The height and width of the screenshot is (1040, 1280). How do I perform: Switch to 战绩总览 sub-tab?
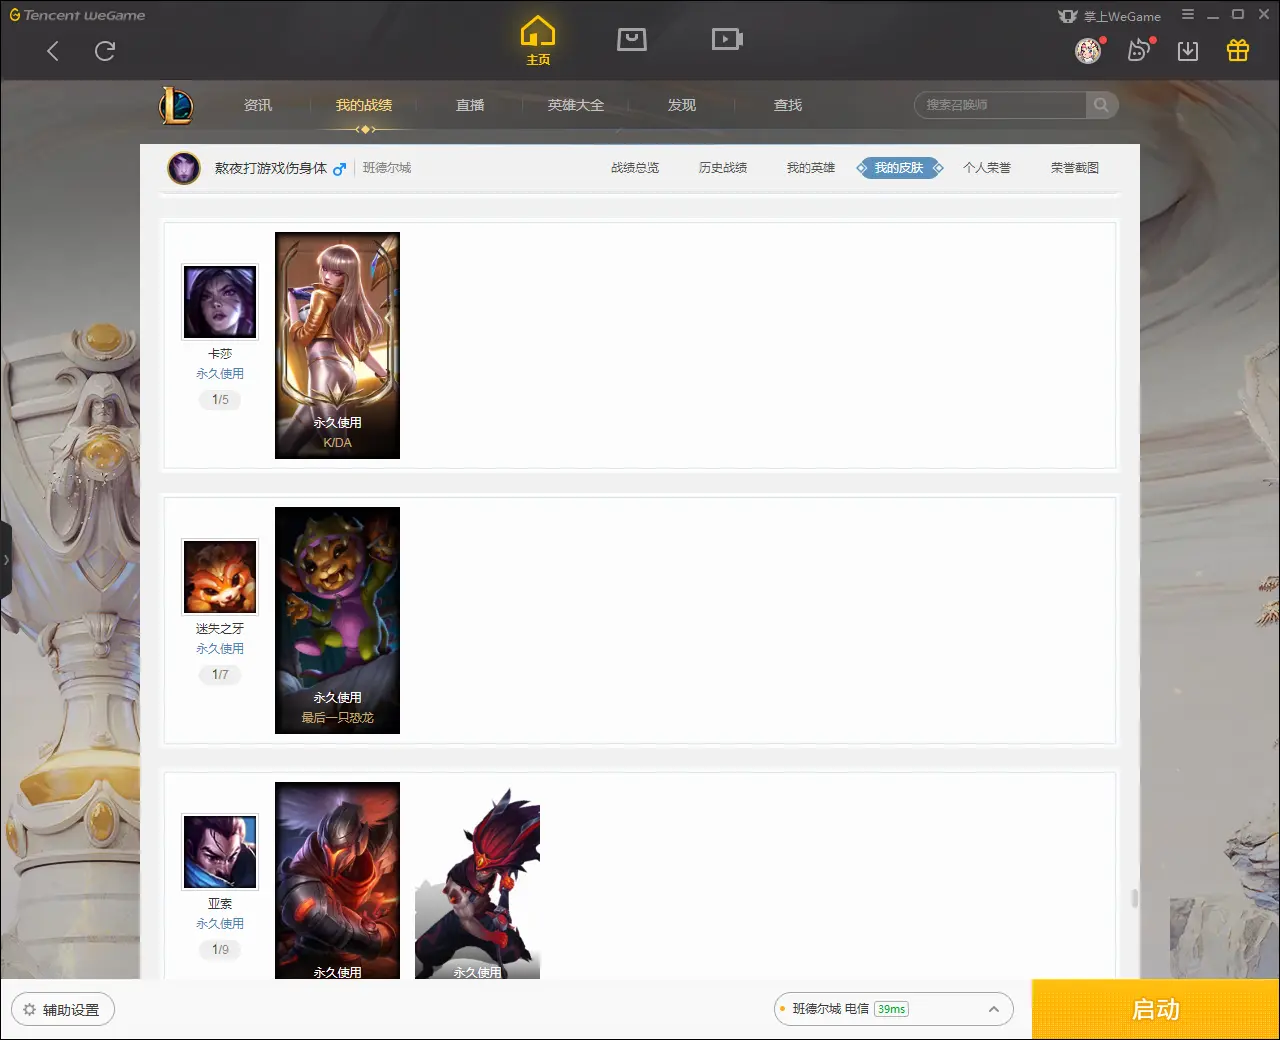(x=635, y=168)
